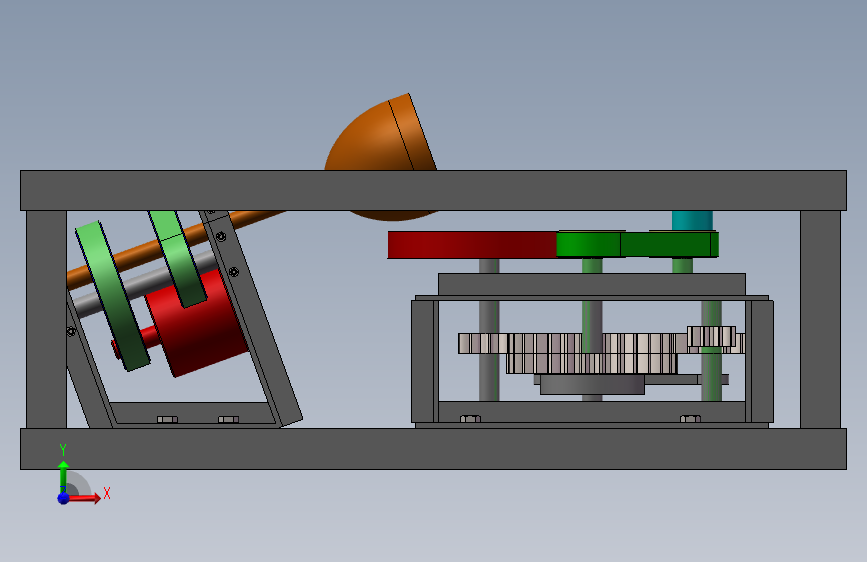This screenshot has width=867, height=562.
Task: Select the gray shaft beneath the orange rod
Action: click(x=144, y=284)
